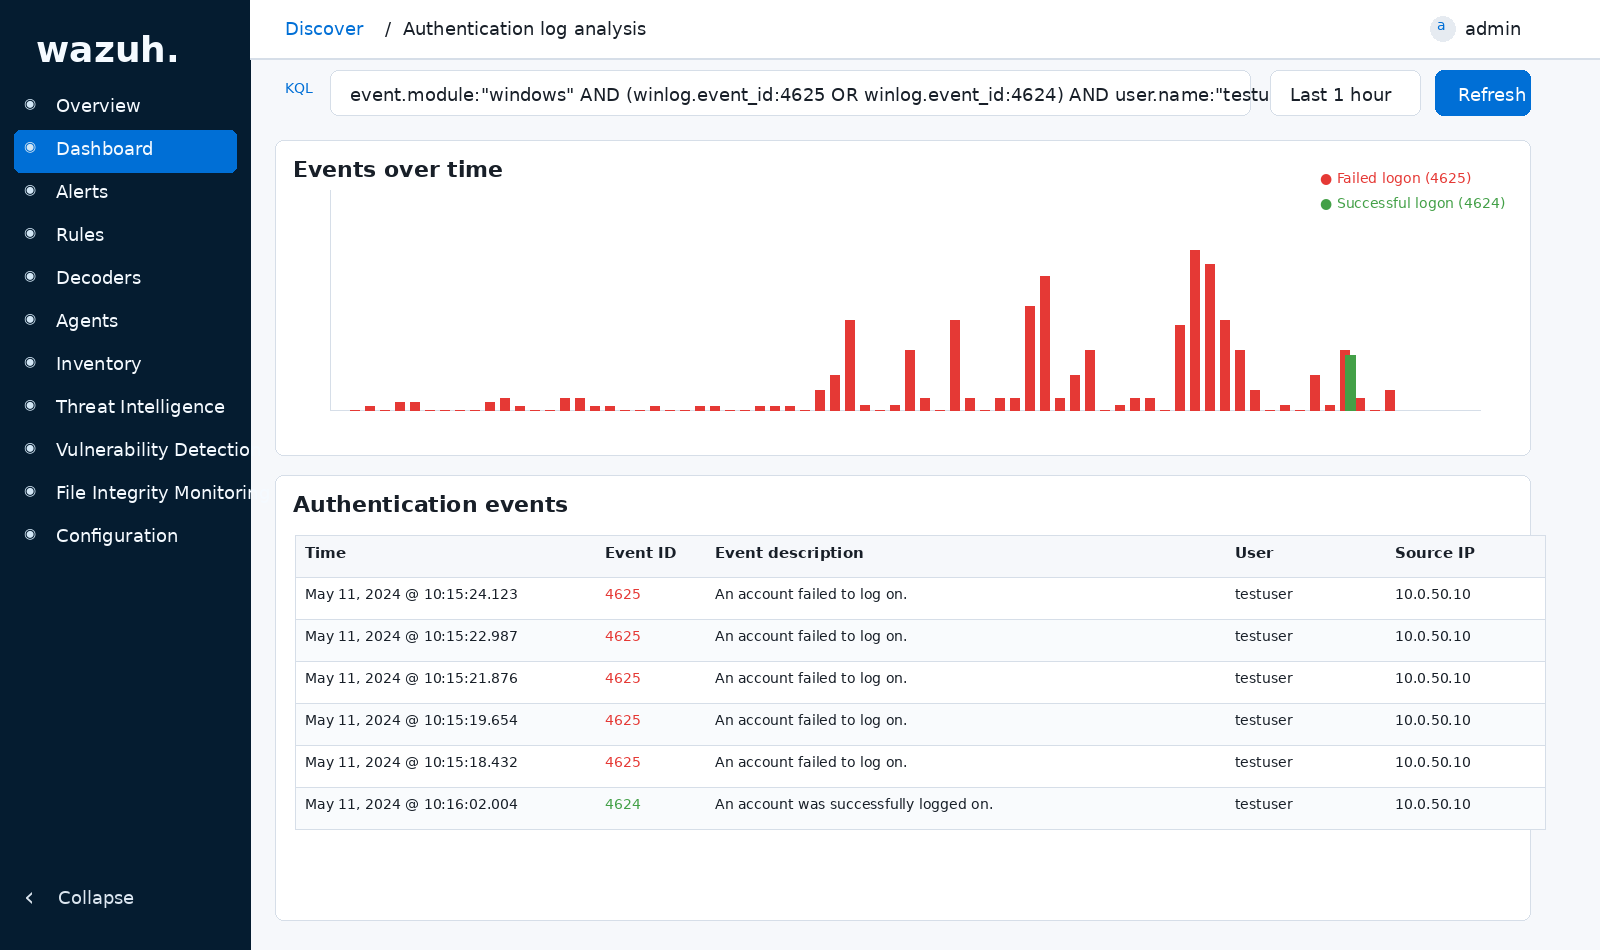Open the Alerts section icon
1600x950 pixels.
pos(29,191)
